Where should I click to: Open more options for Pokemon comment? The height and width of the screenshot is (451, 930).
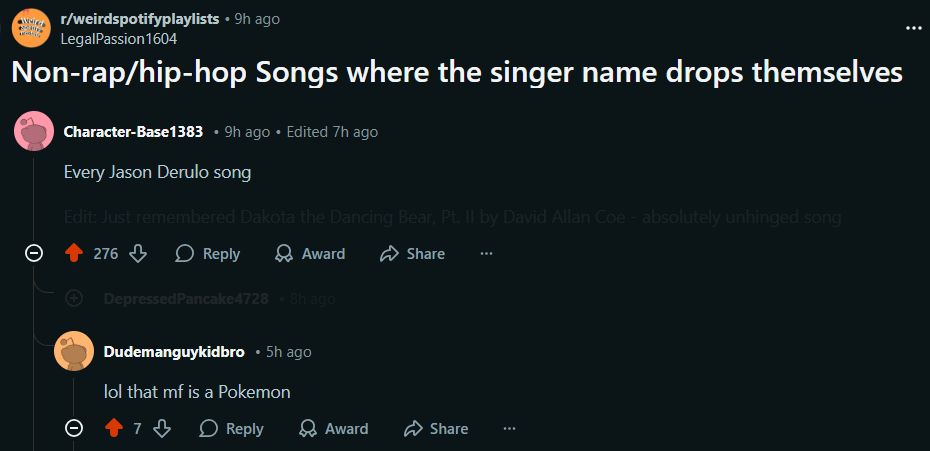pos(510,429)
